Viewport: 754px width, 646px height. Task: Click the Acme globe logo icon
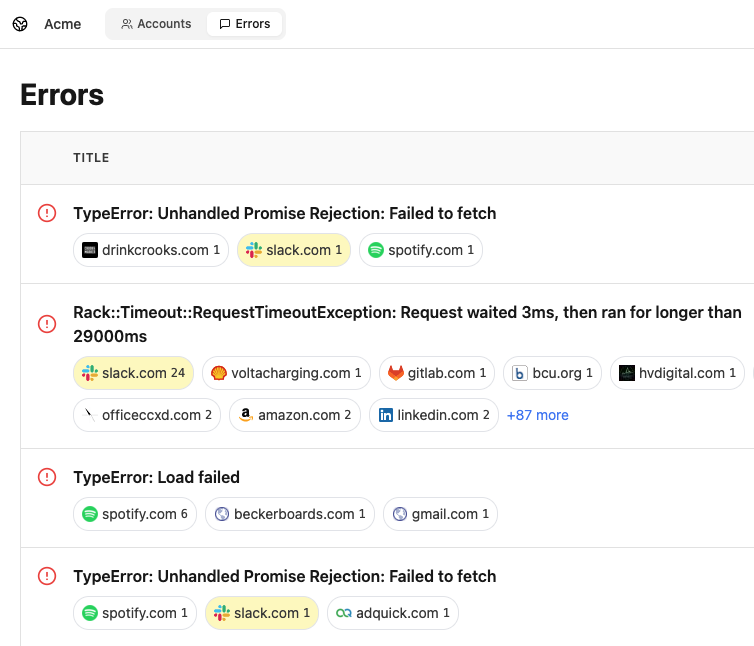[20, 24]
